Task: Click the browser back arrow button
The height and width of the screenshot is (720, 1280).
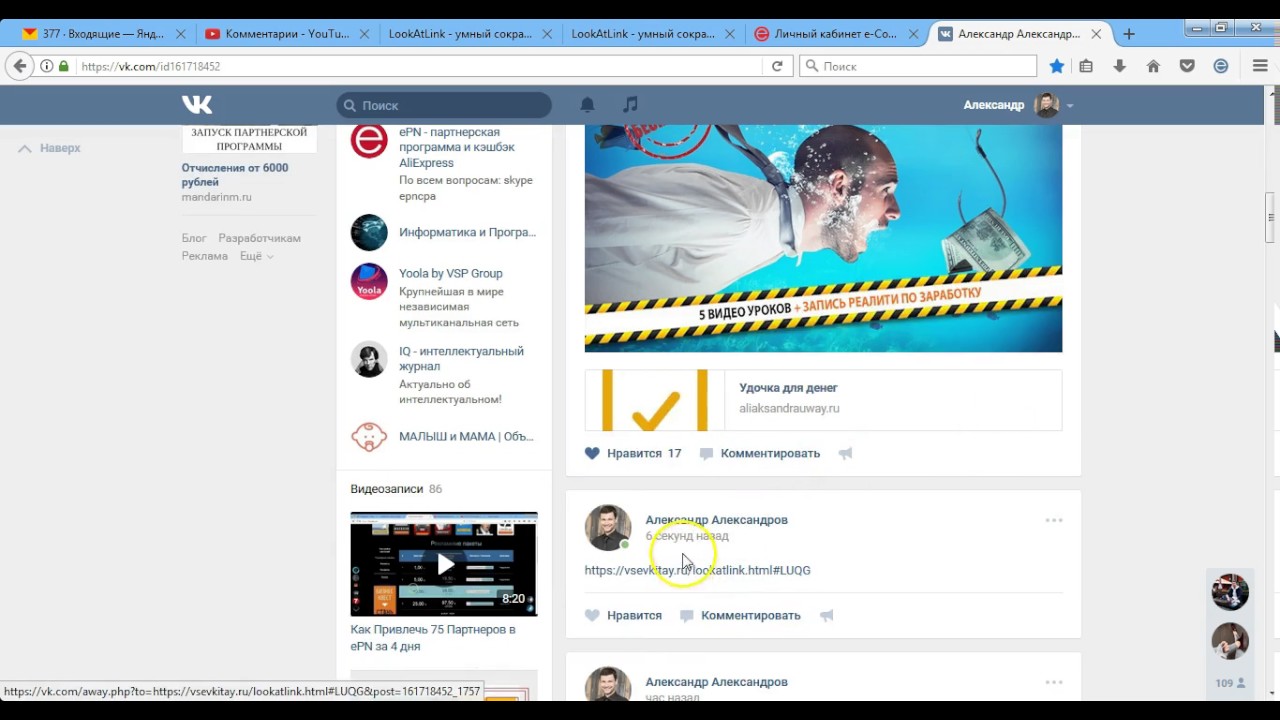Action: coord(19,66)
